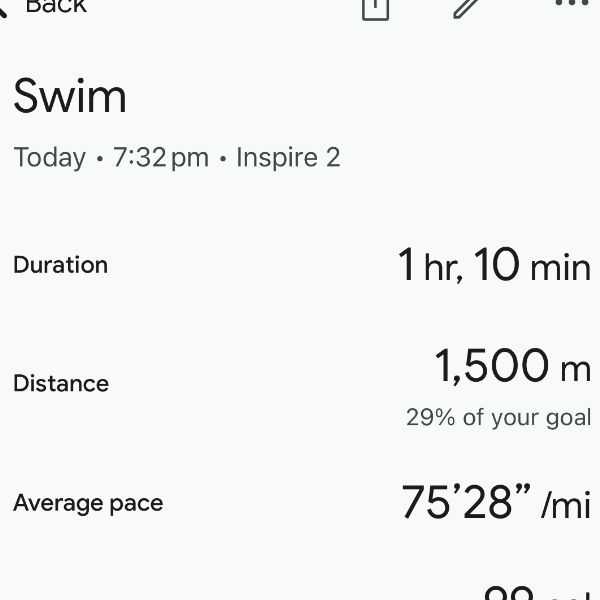Tap the /mi unit beside the pace
The height and width of the screenshot is (600, 600).
click(x=566, y=506)
